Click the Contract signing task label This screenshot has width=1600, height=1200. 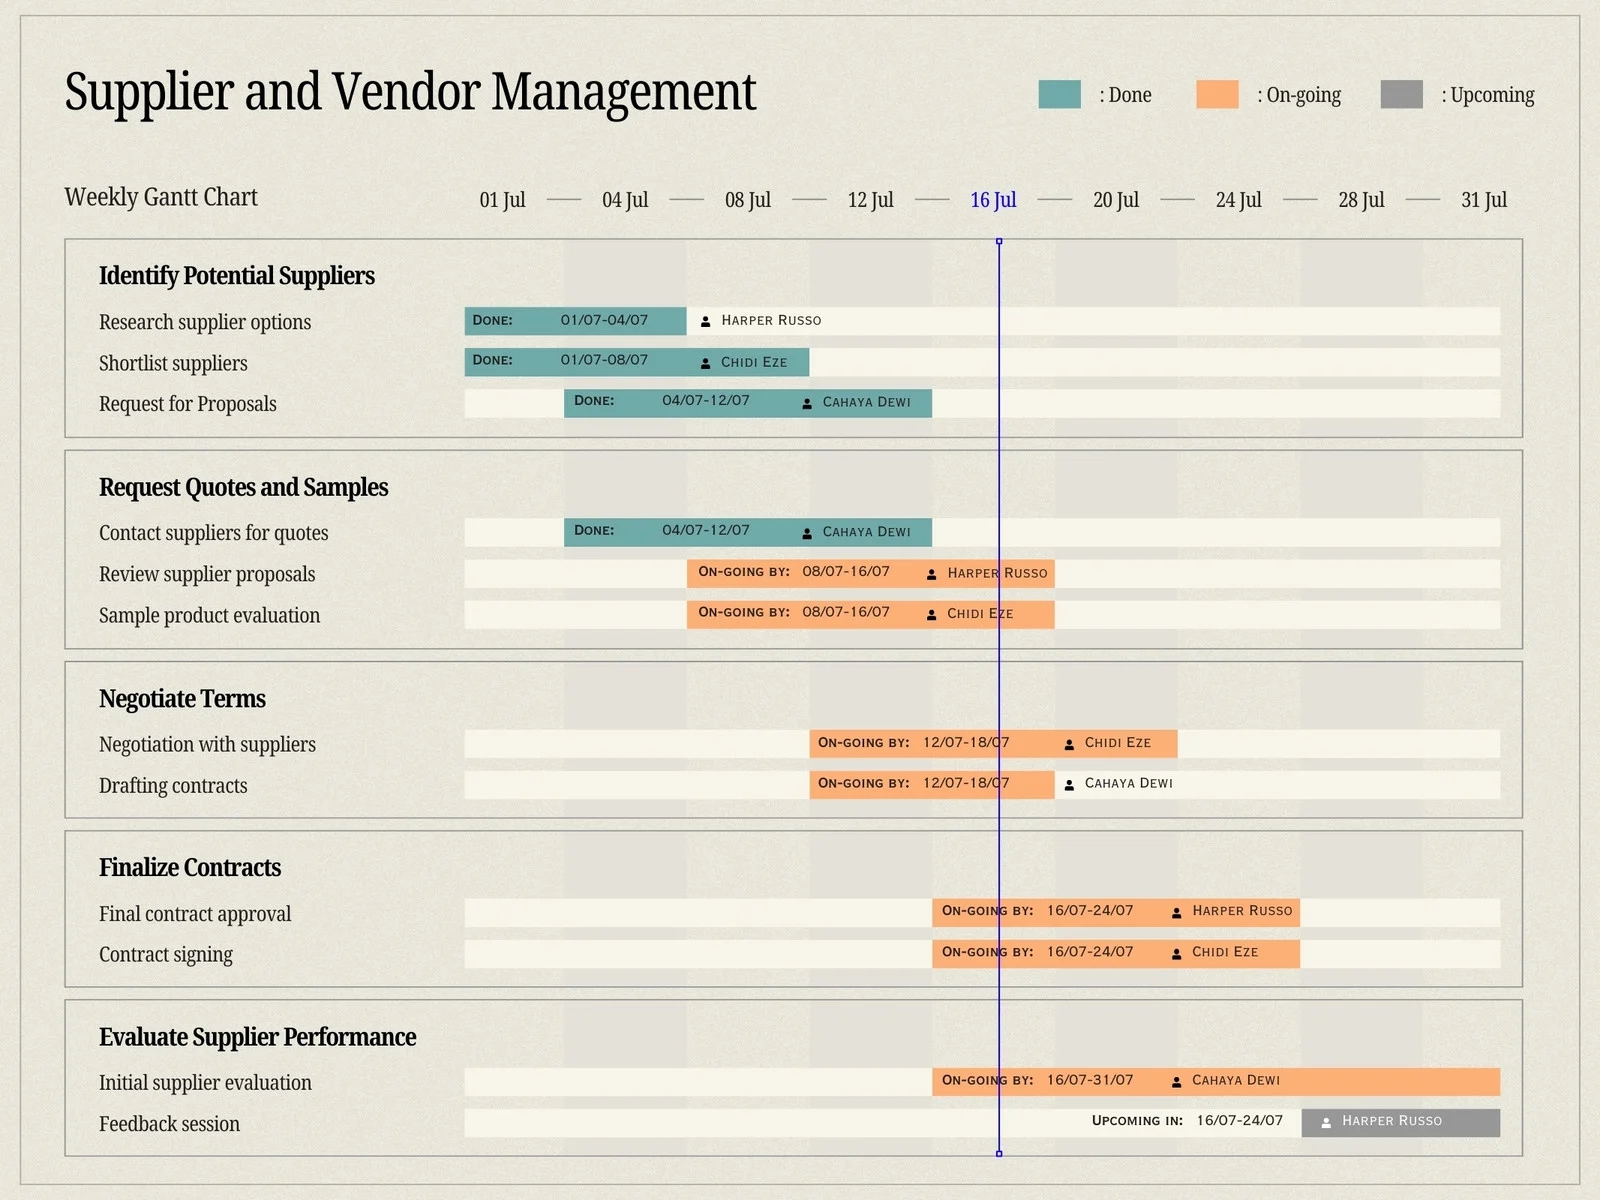[x=166, y=954]
